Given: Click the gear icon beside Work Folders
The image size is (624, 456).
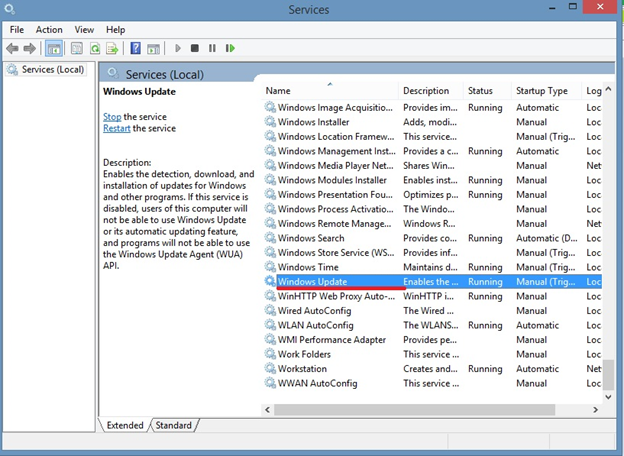Looking at the screenshot, I should point(270,354).
